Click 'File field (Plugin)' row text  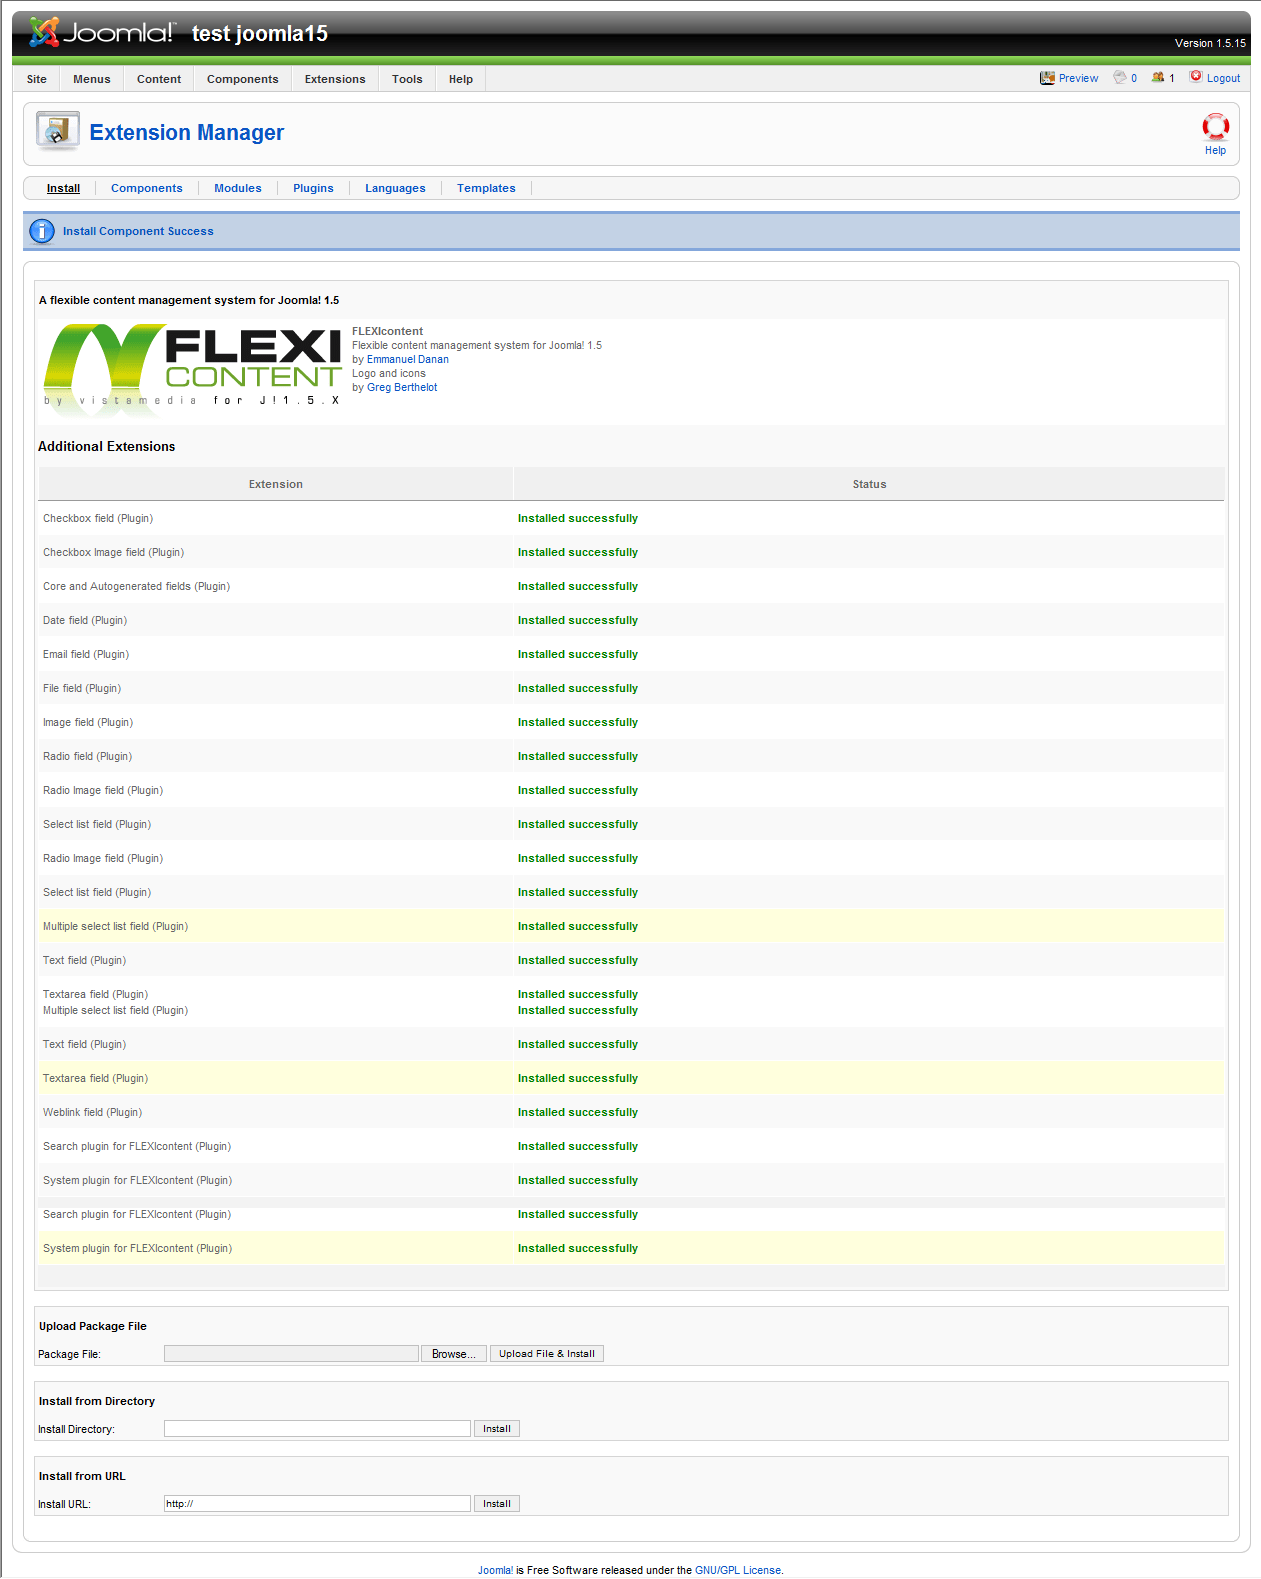click(82, 688)
